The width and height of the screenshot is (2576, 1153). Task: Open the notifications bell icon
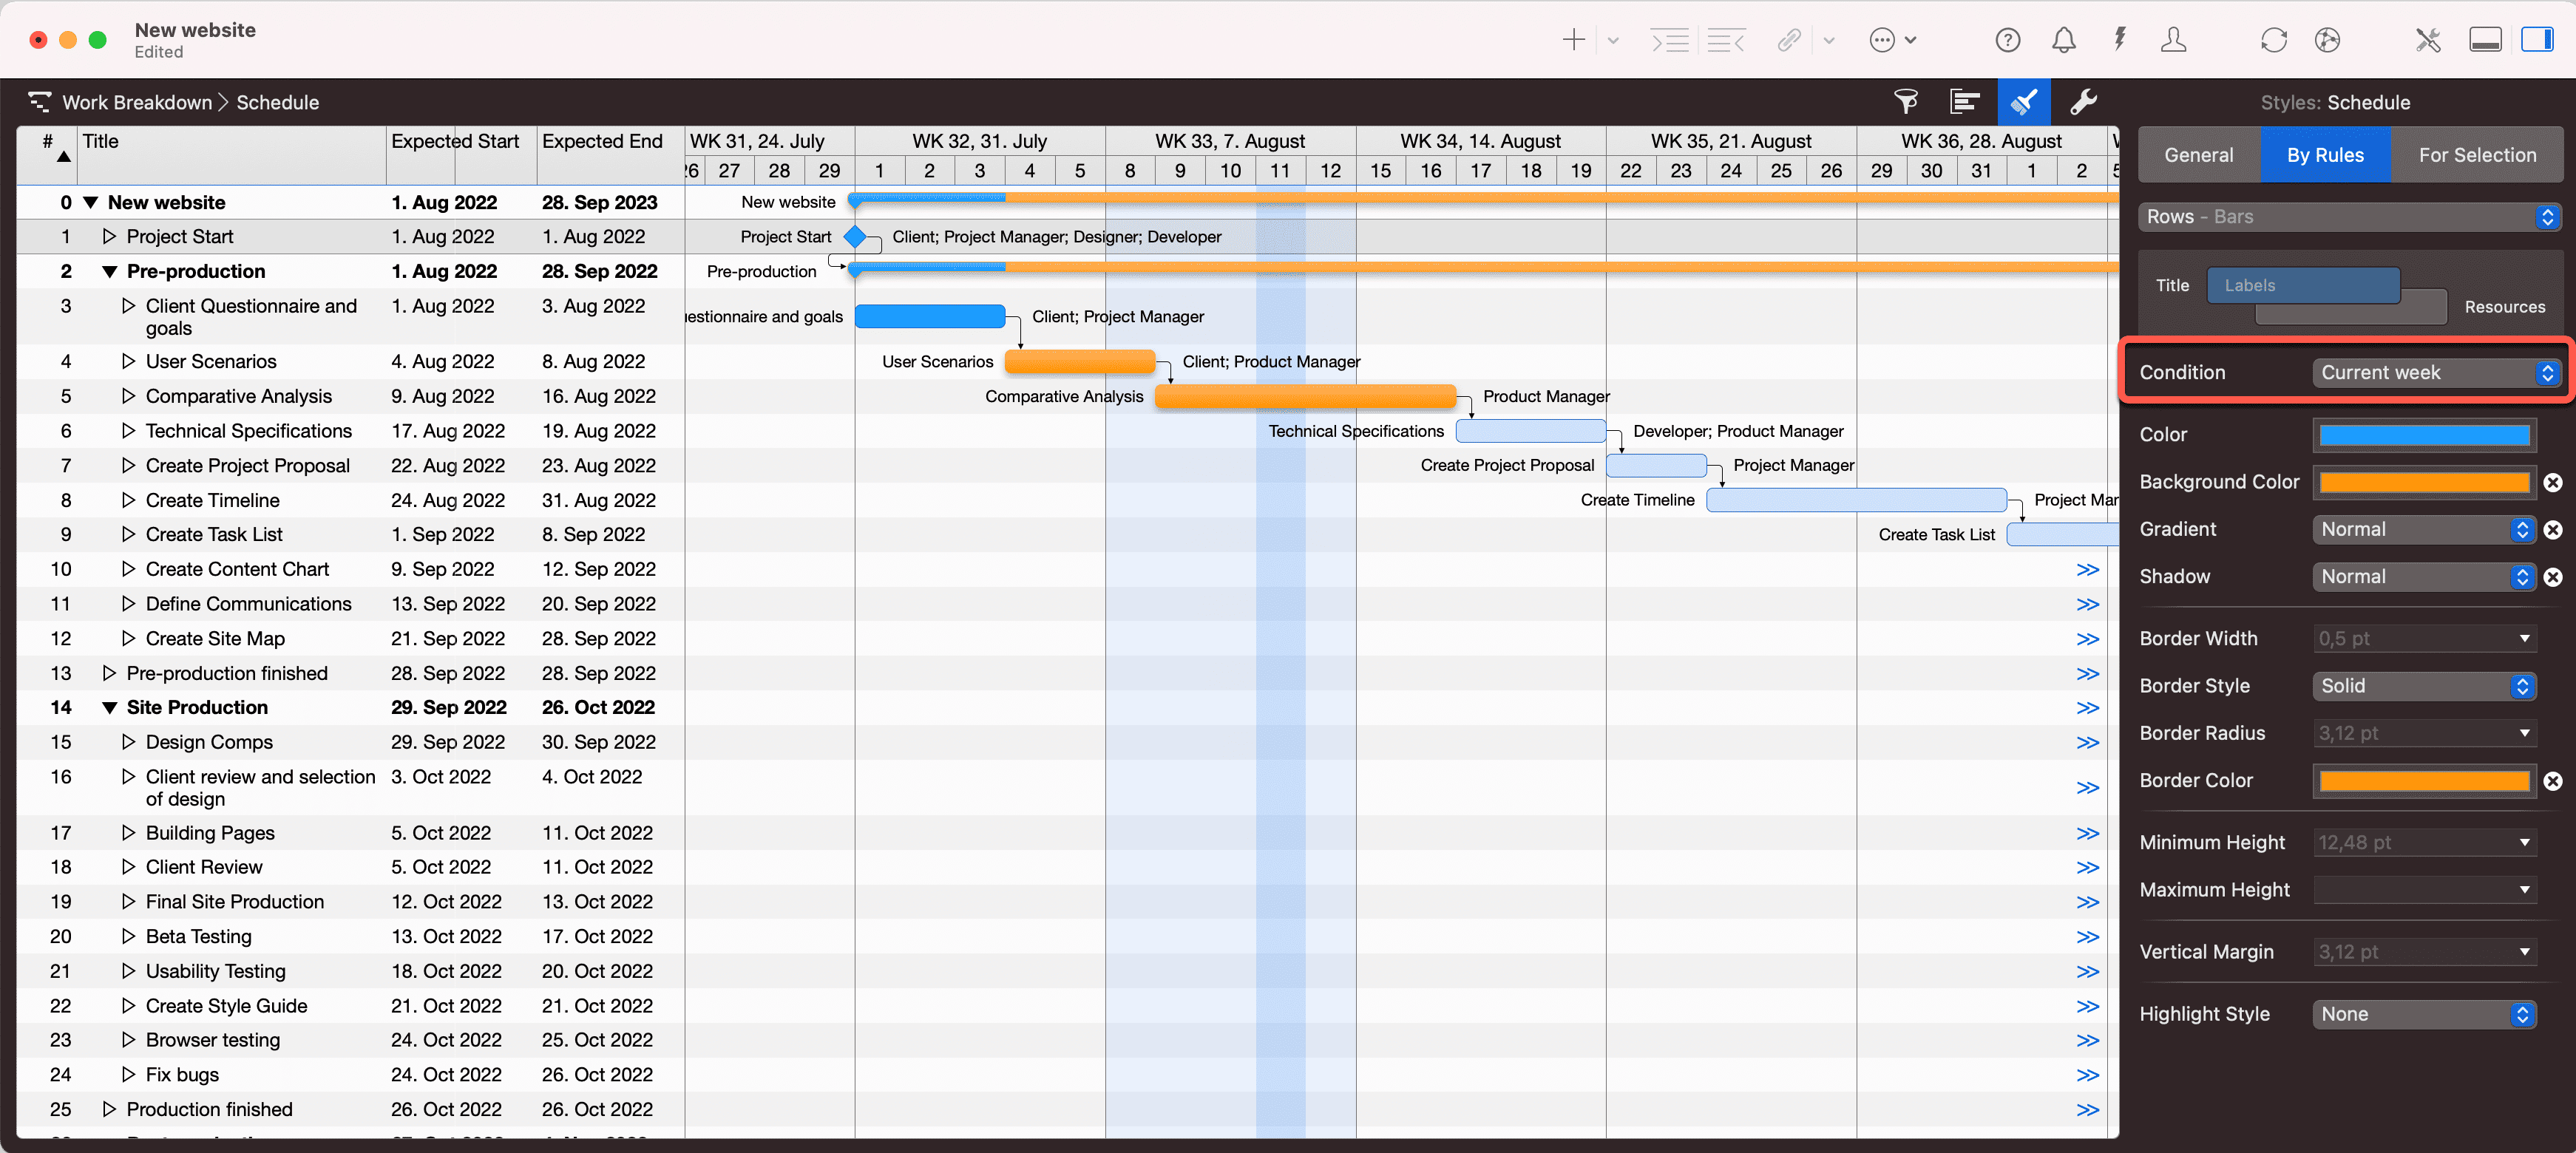point(2064,40)
